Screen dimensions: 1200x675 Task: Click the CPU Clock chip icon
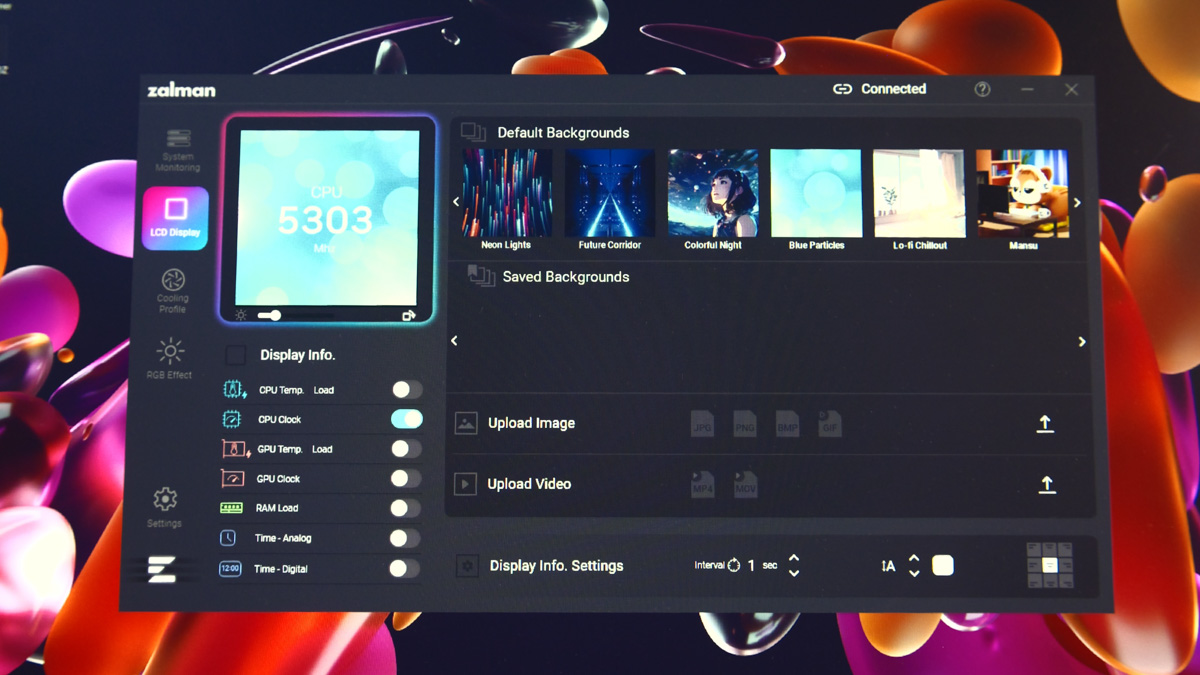tap(232, 419)
